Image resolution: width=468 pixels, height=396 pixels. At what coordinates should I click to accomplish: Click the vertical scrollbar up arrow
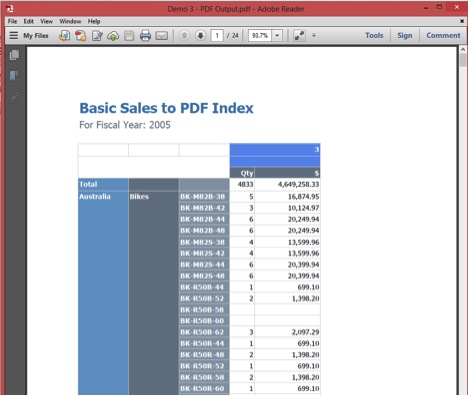pyautogui.click(x=463, y=49)
